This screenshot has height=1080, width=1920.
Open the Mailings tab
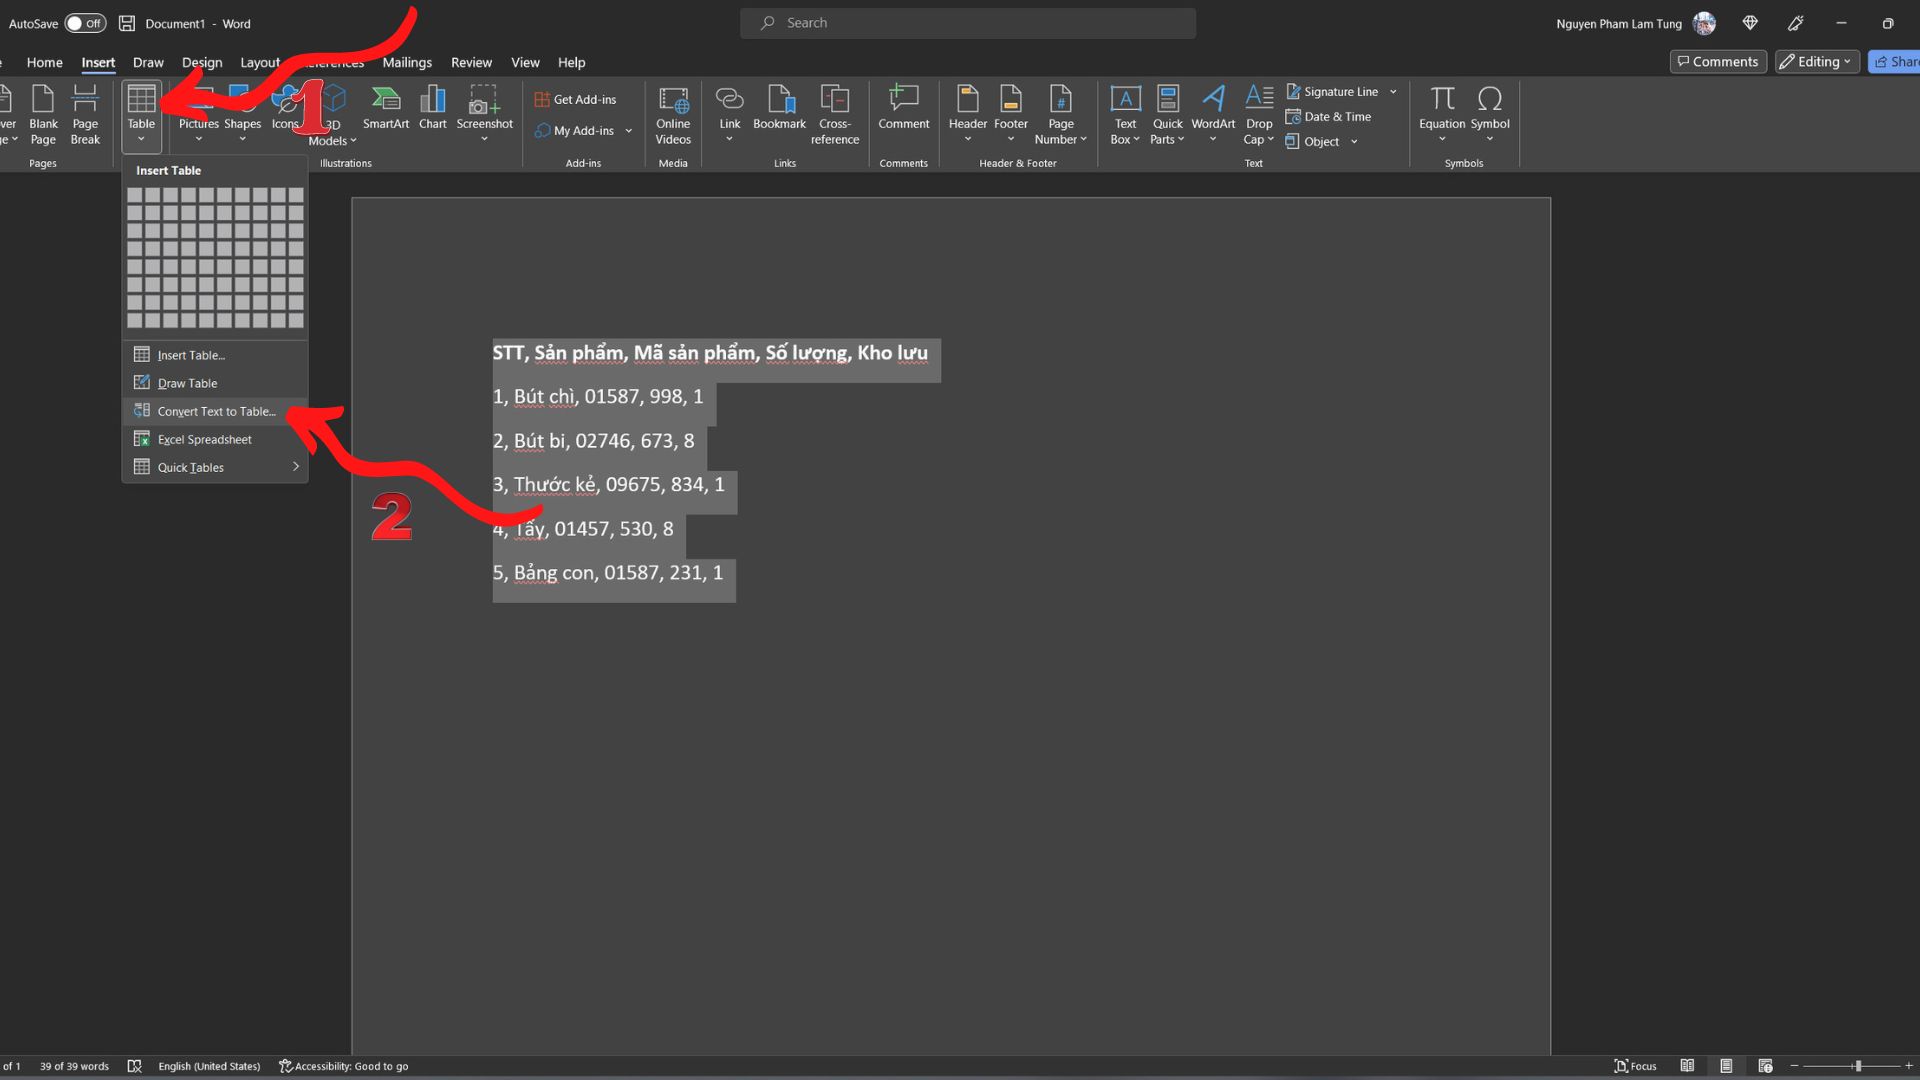(x=407, y=62)
